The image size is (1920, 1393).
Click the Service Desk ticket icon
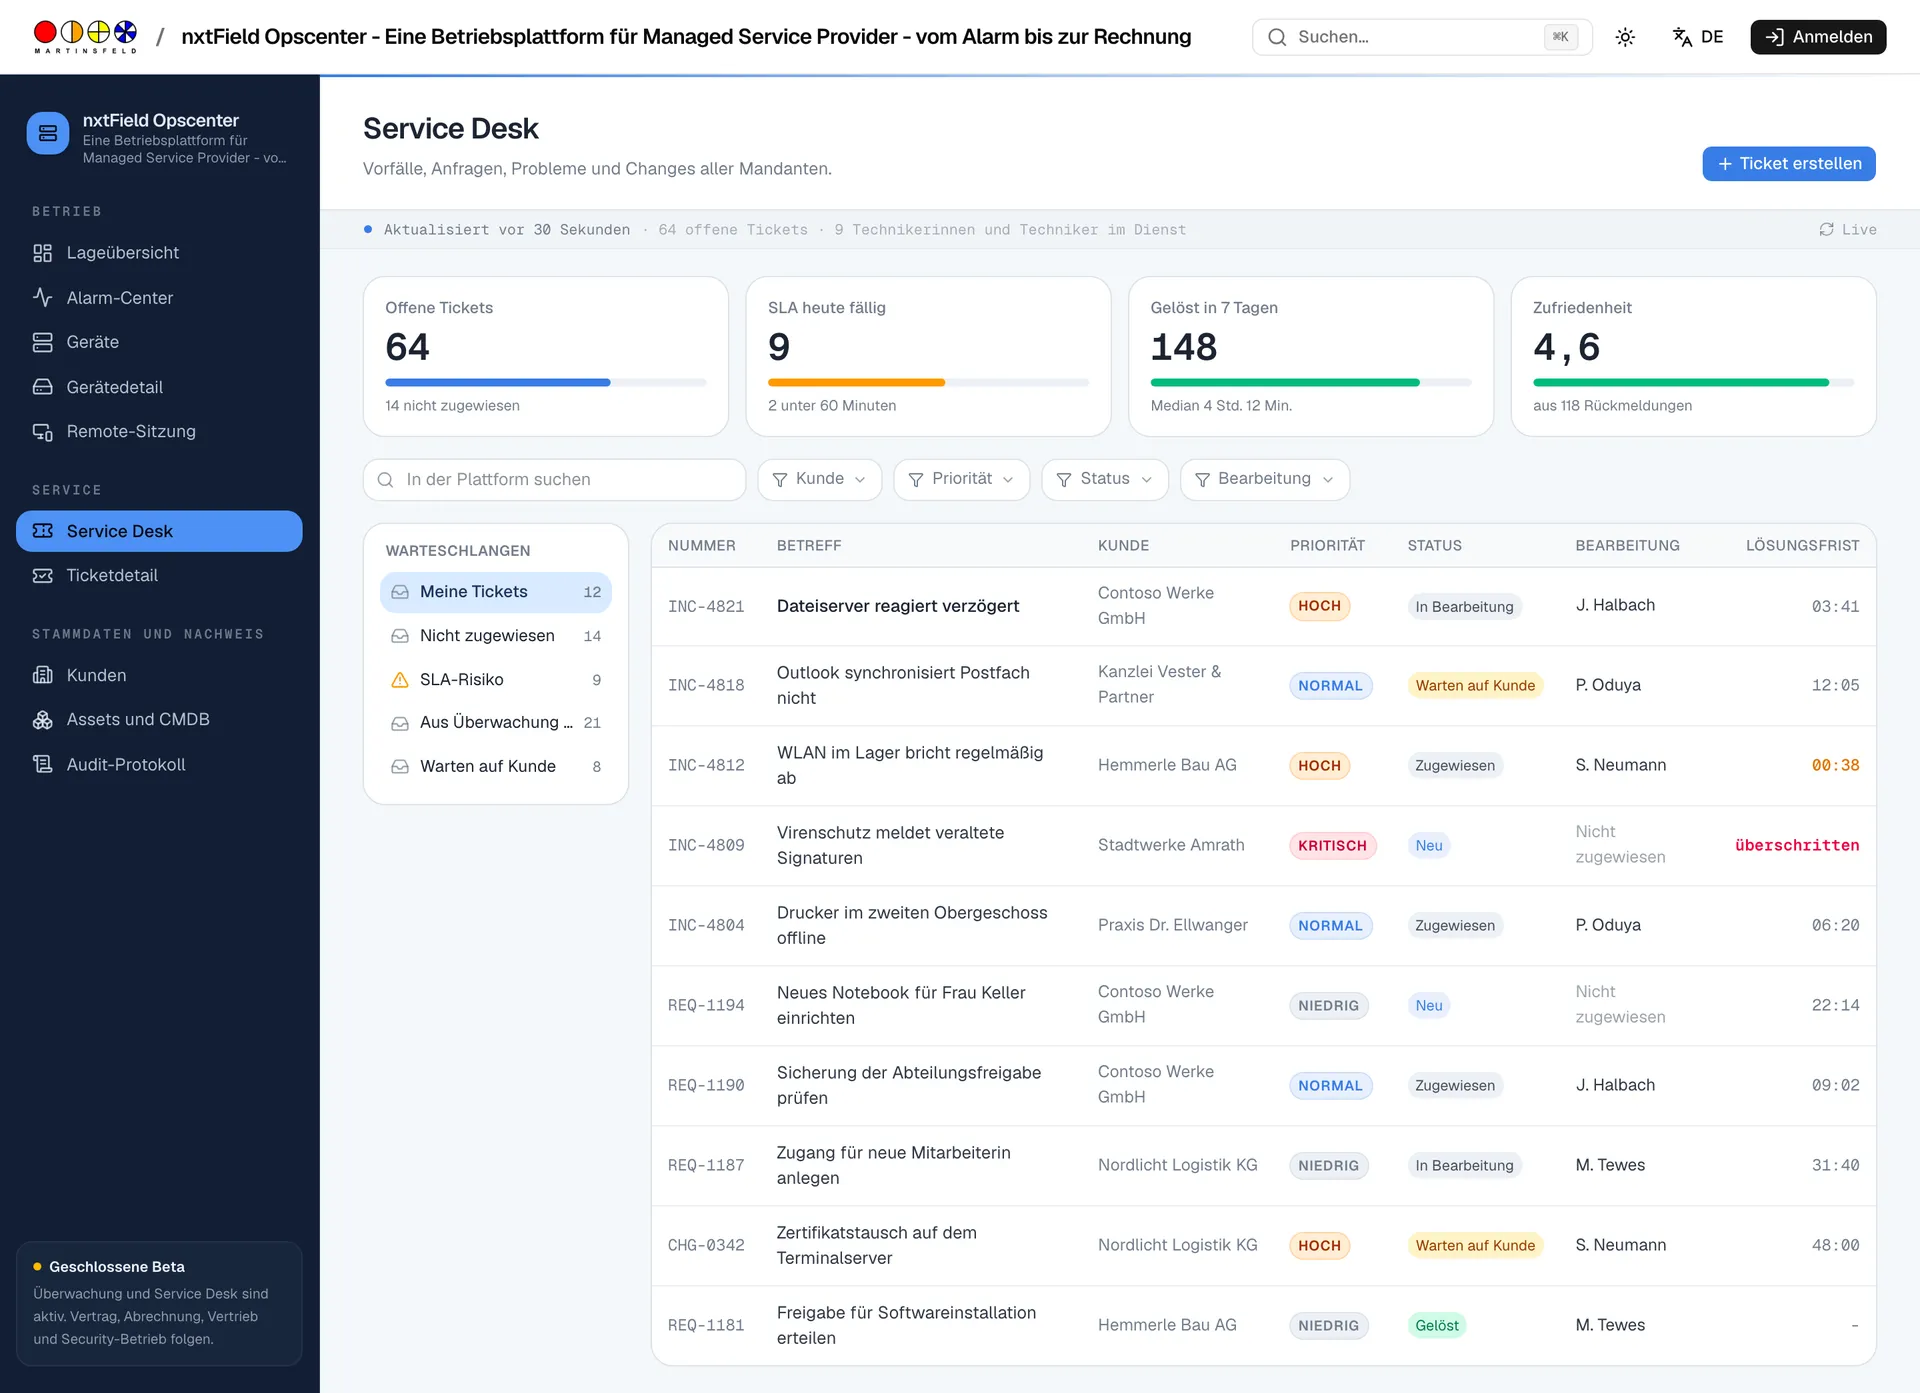[x=42, y=531]
